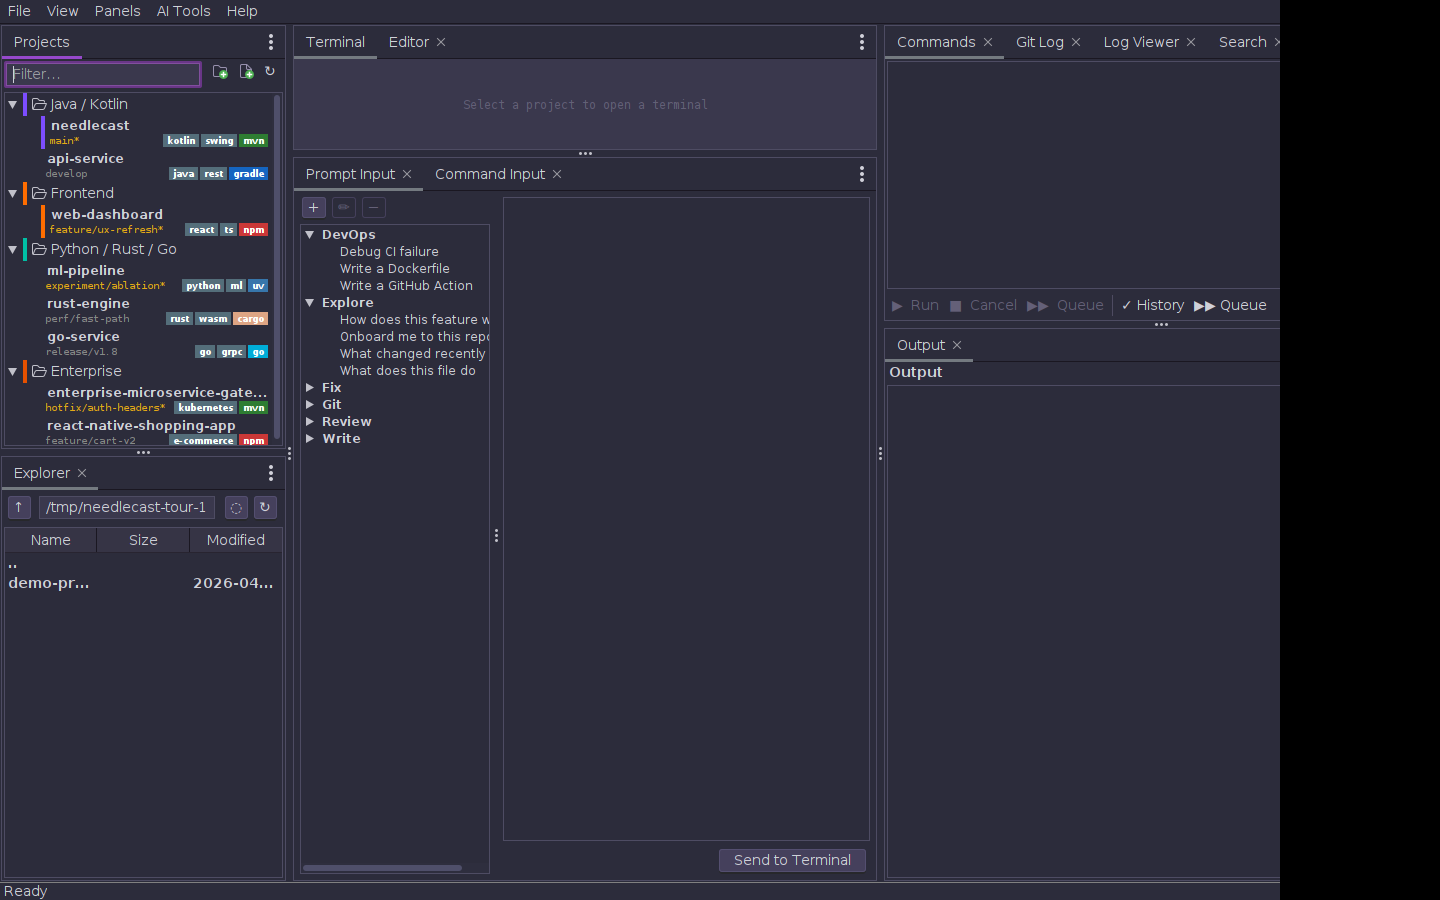Click the Explorer sync circle icon
This screenshot has height=900, width=1440.
[236, 507]
